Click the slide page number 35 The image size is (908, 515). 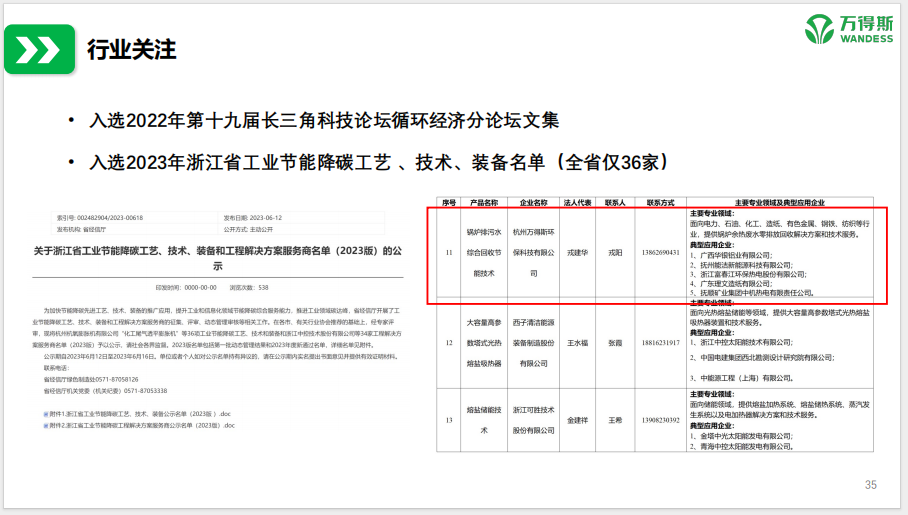tap(870, 485)
